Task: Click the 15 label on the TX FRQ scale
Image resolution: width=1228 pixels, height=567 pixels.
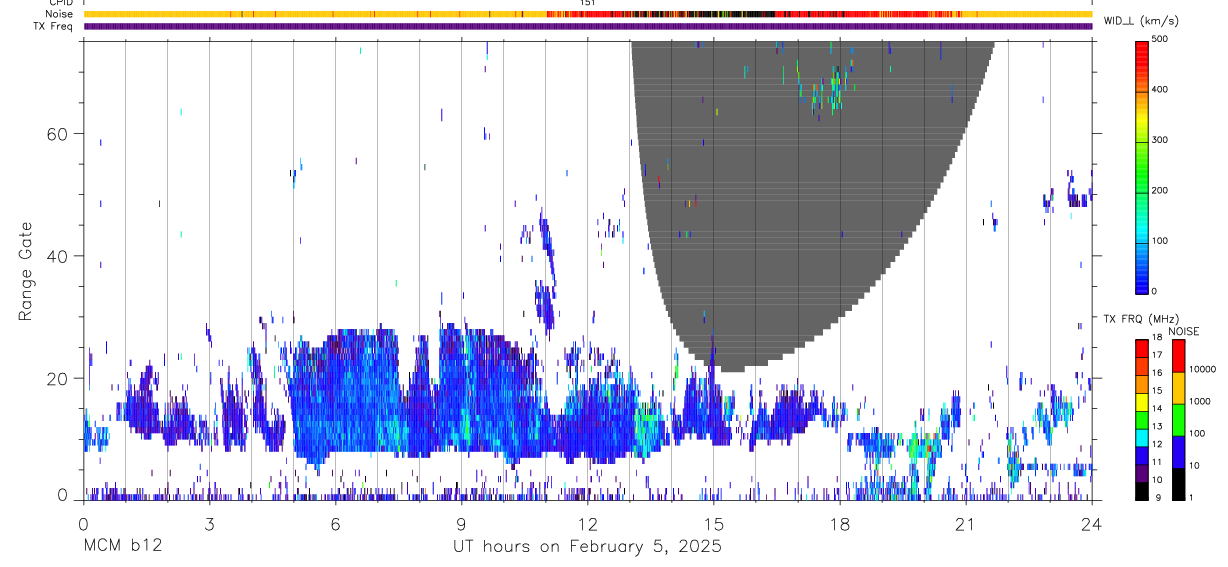Action: 1156,391
